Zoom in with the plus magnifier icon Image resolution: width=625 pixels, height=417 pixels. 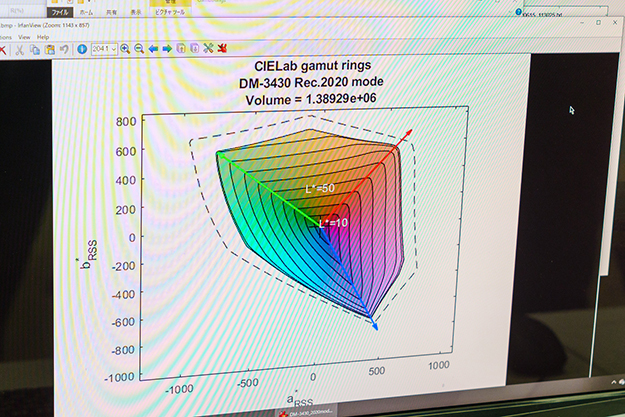pyautogui.click(x=125, y=48)
